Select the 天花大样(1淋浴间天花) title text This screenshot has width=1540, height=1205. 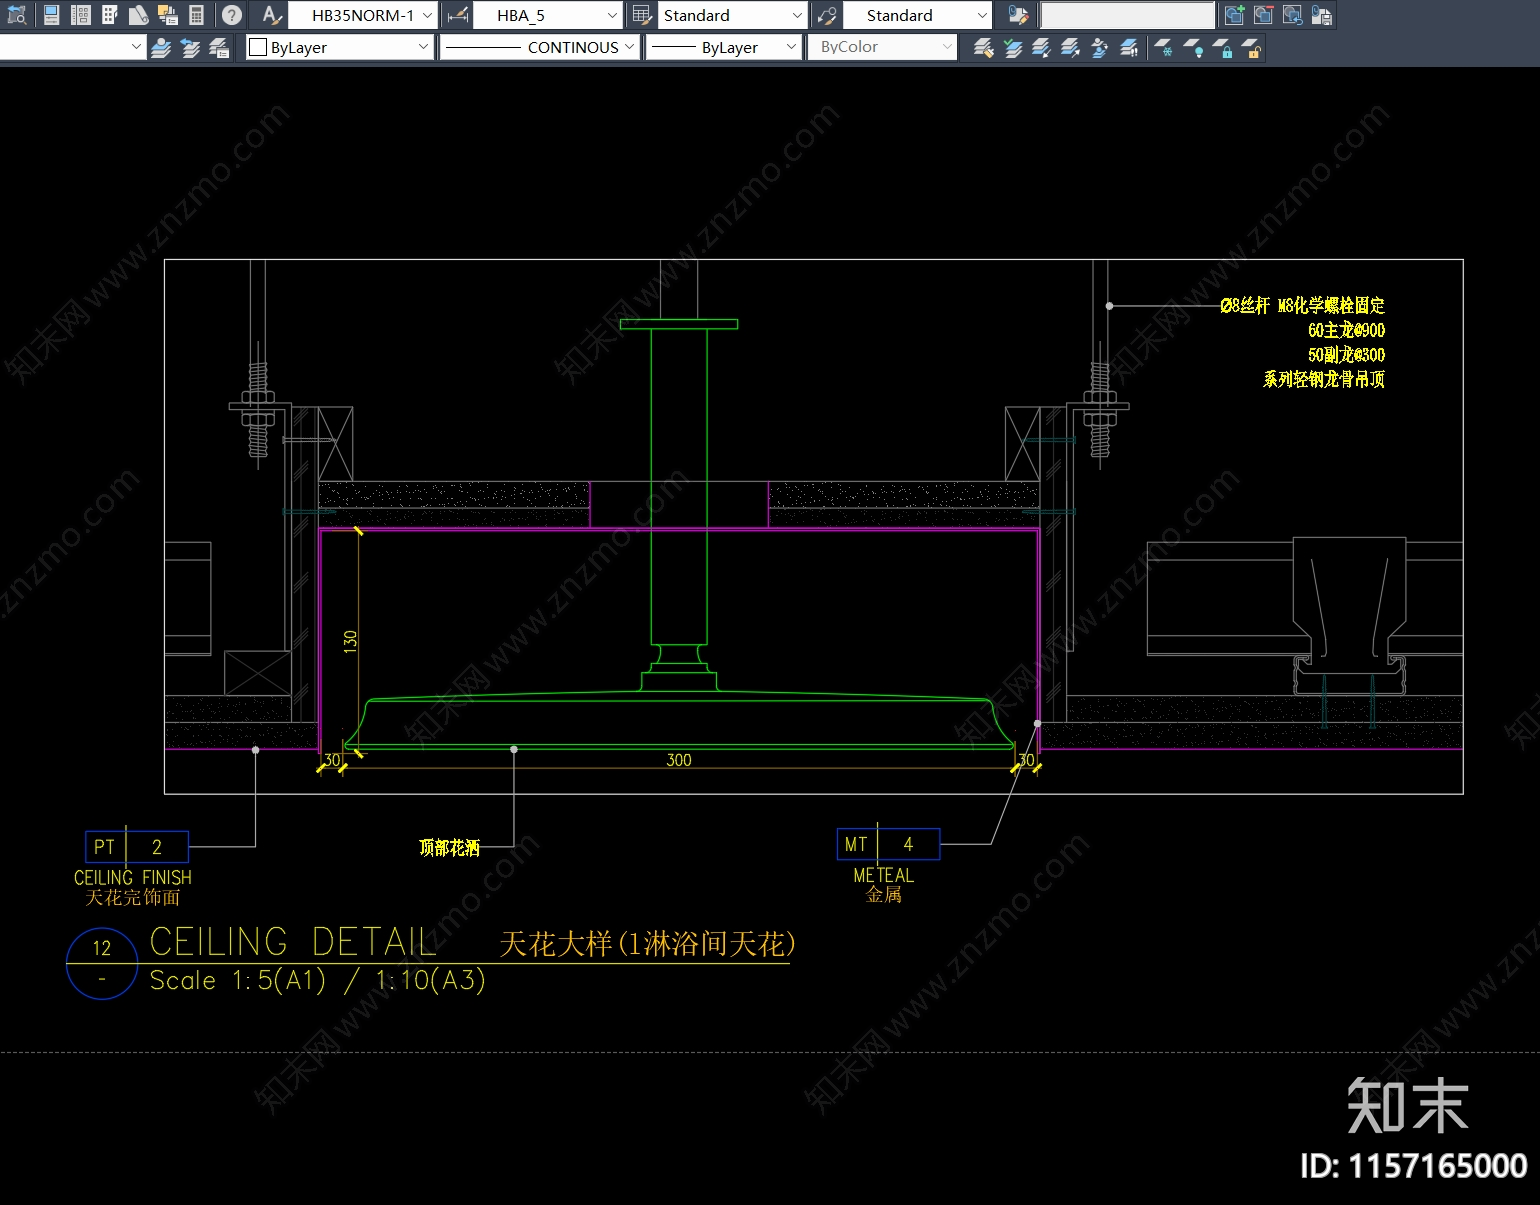(647, 944)
